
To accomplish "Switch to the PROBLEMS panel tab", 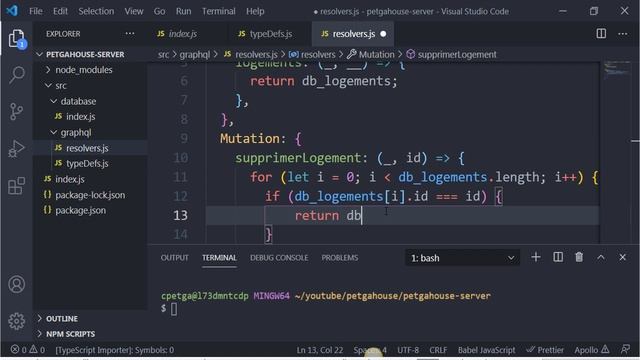I will coord(340,258).
